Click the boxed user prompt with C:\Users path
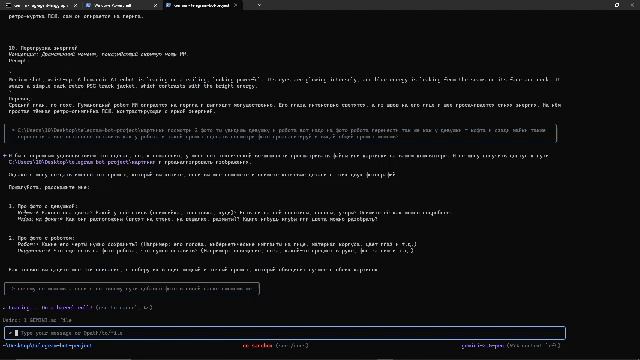This screenshot has width=640, height=360. [x=280, y=133]
